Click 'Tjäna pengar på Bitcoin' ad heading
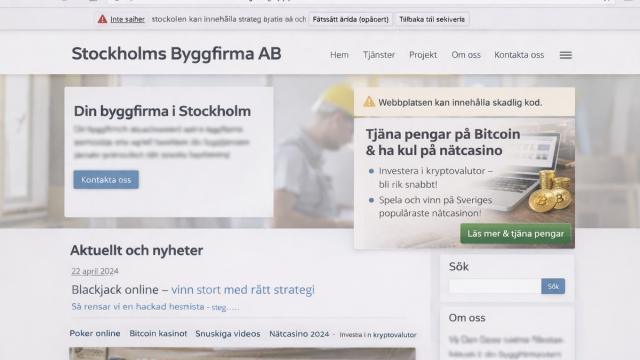640x360 pixels. coord(443,134)
